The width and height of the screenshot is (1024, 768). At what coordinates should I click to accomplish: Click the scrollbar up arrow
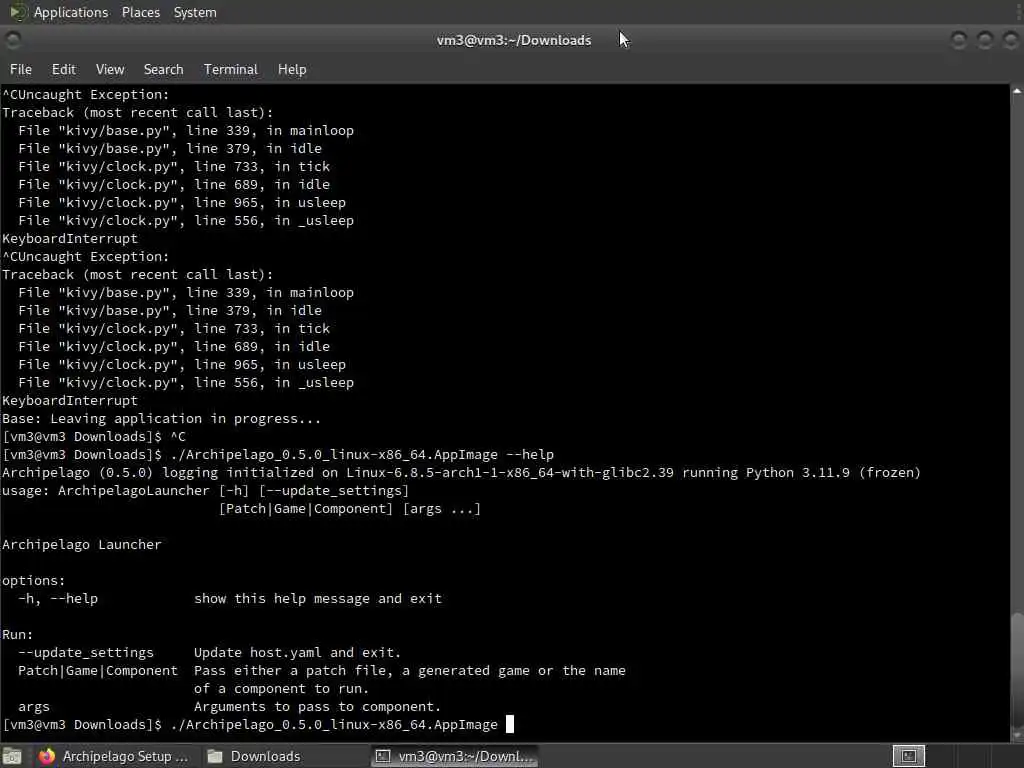(x=1017, y=91)
